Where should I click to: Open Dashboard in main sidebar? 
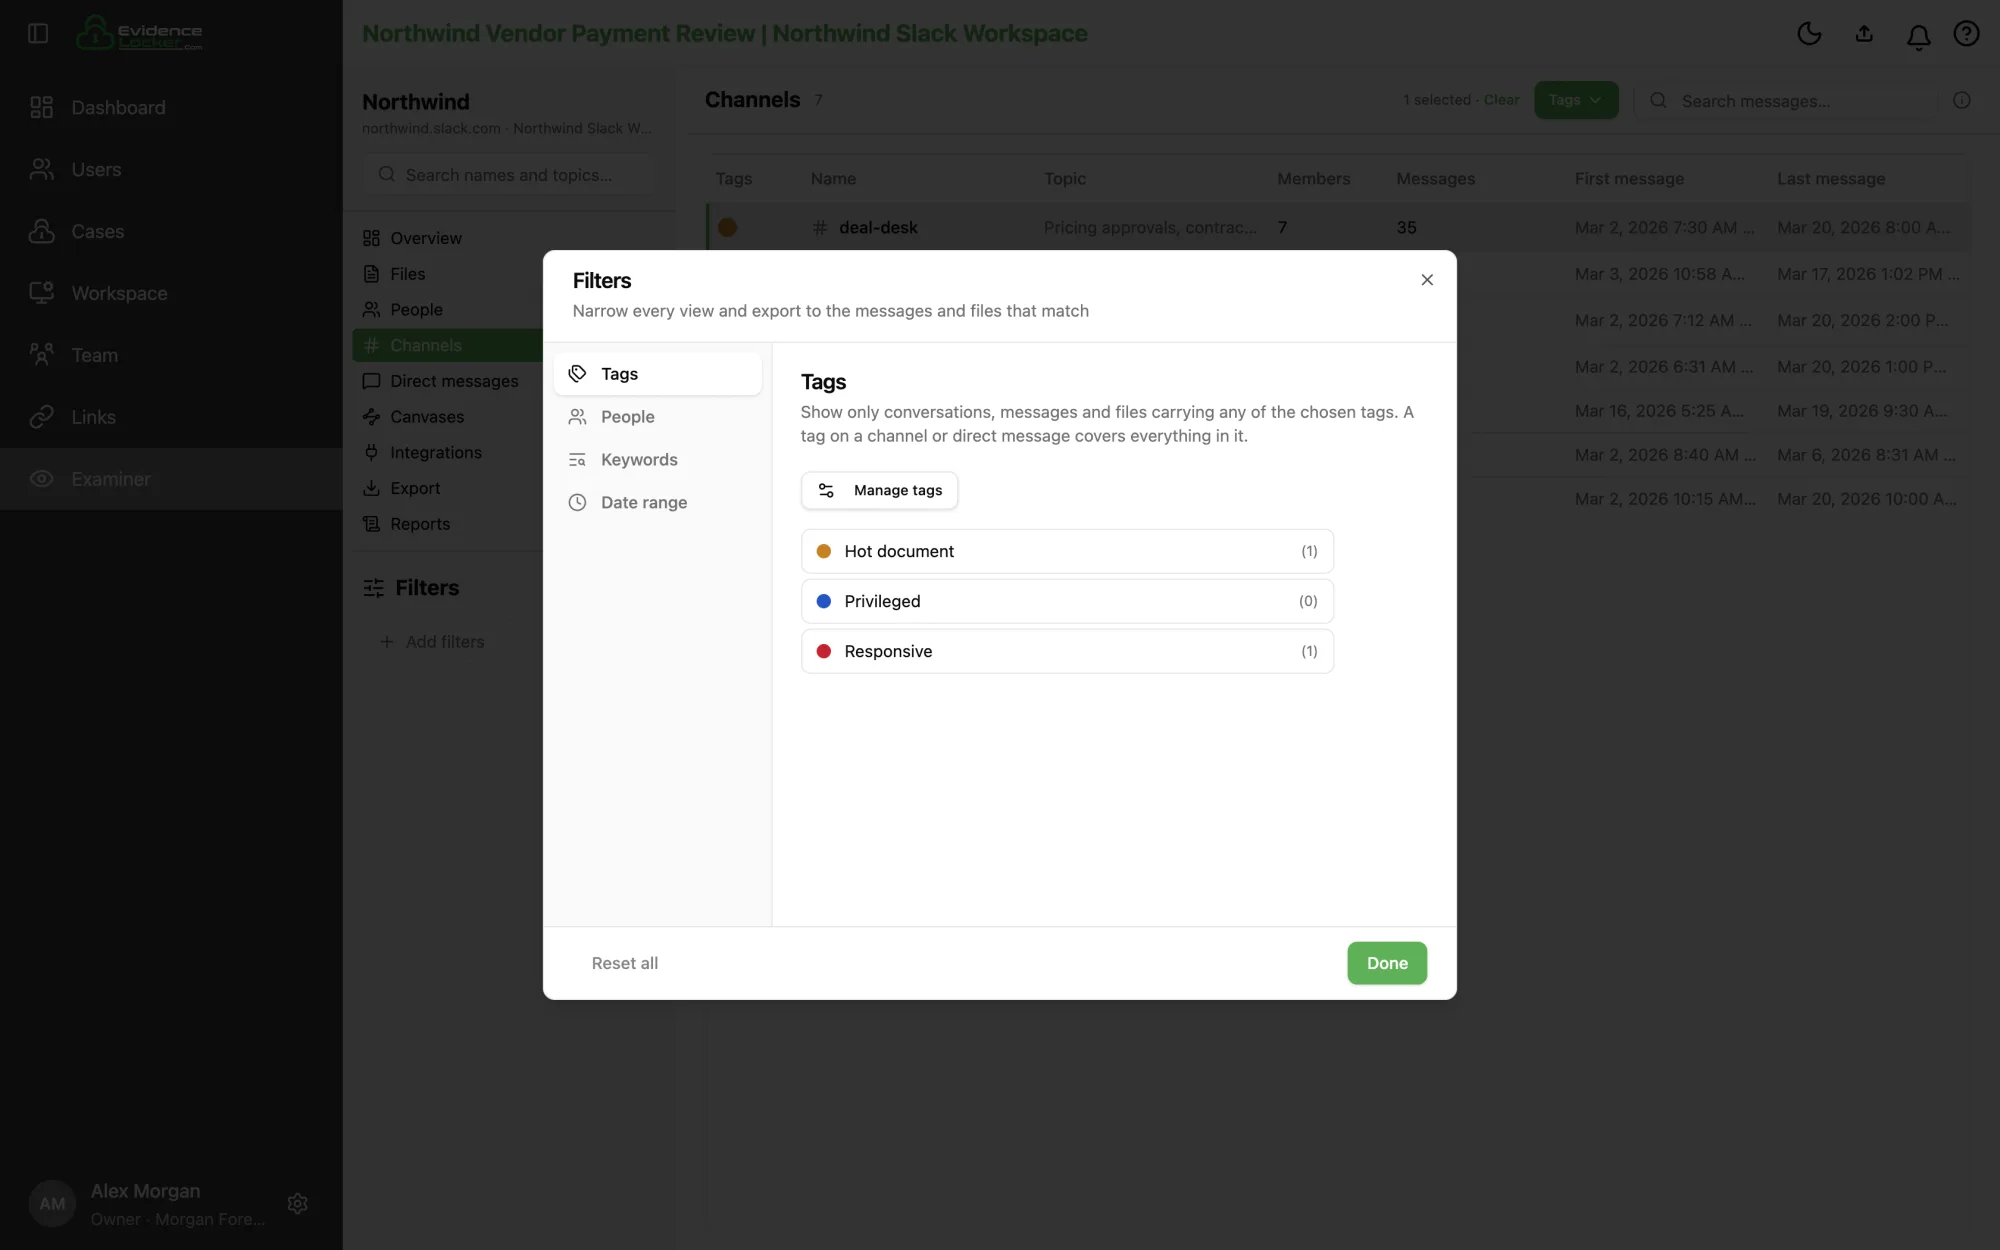[x=171, y=107]
